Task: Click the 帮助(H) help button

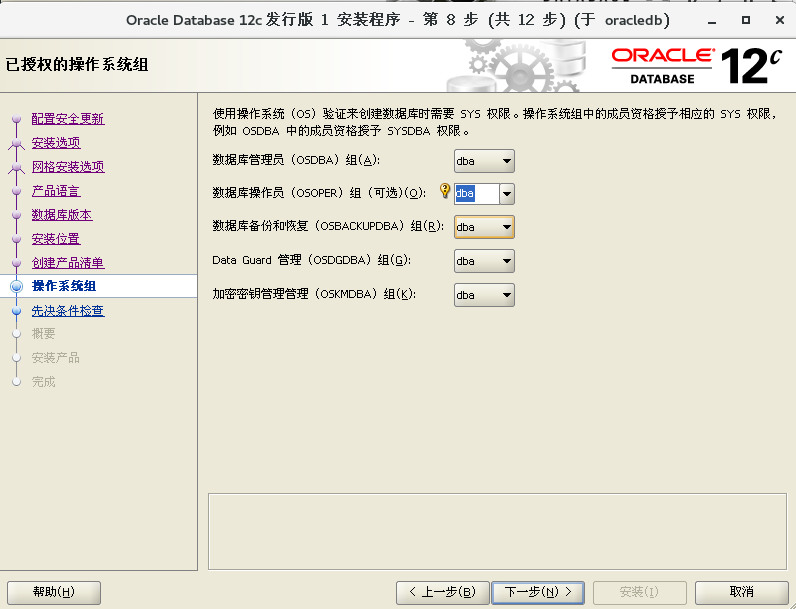Action: 54,592
